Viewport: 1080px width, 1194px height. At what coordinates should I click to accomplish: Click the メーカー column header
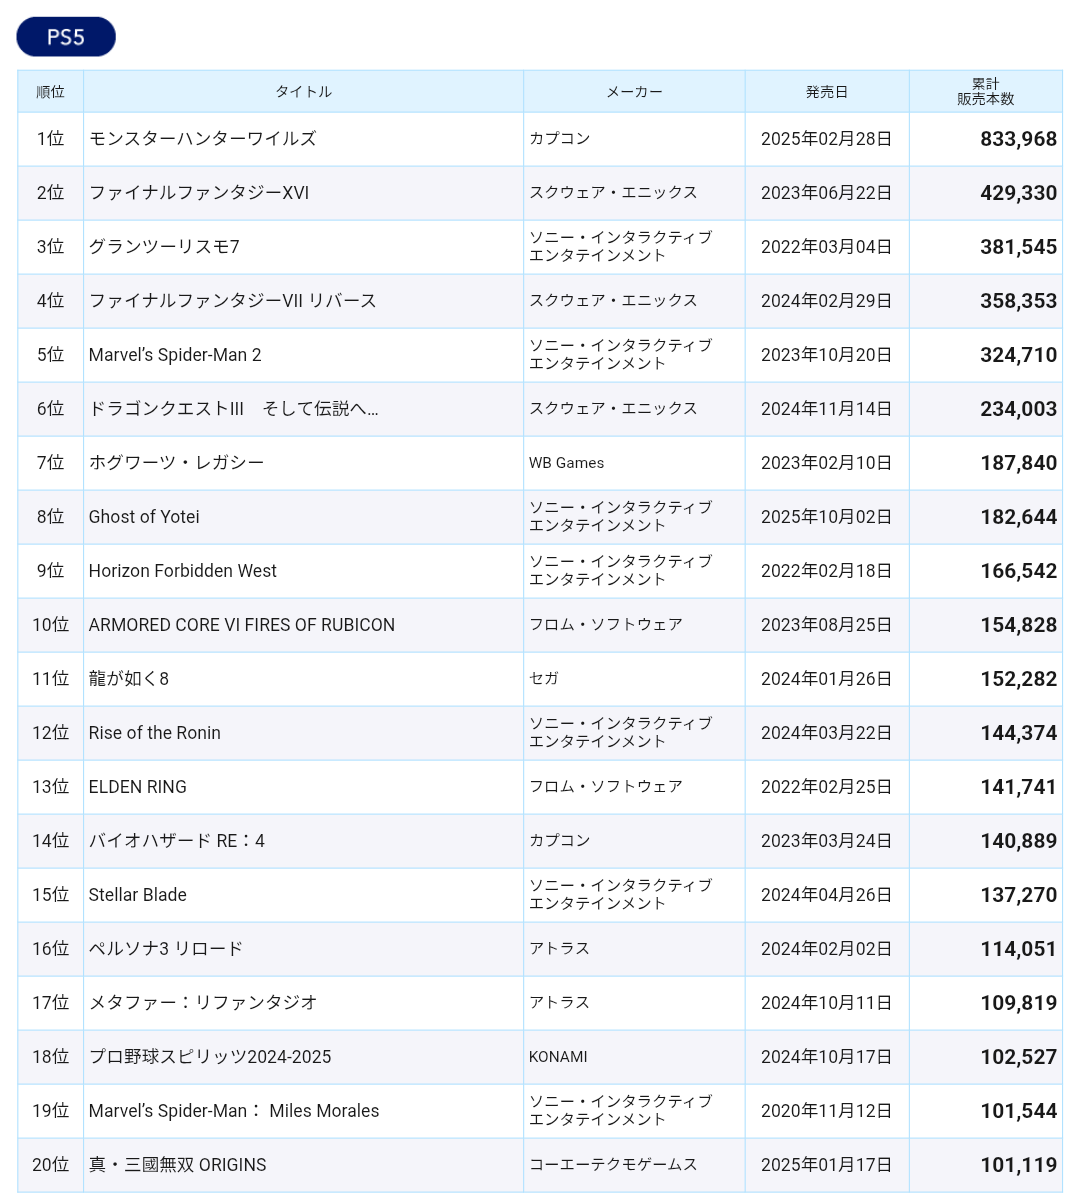coord(634,92)
